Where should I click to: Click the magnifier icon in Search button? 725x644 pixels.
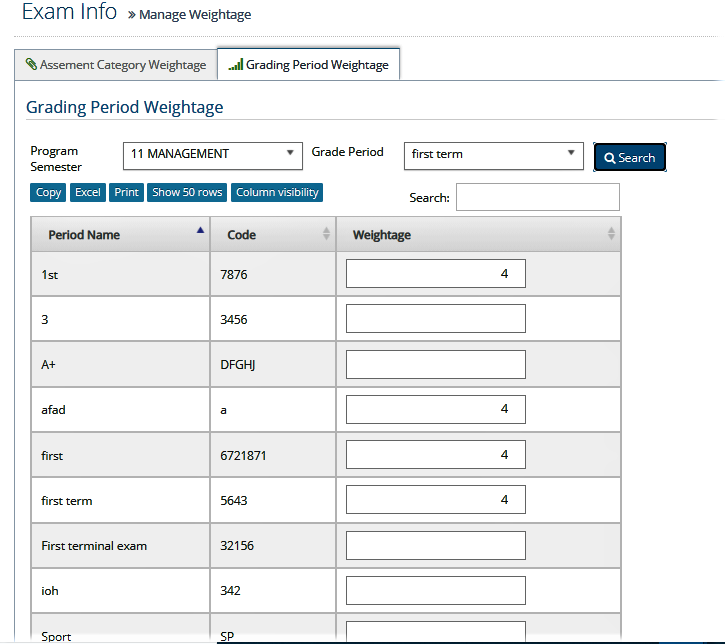[609, 158]
